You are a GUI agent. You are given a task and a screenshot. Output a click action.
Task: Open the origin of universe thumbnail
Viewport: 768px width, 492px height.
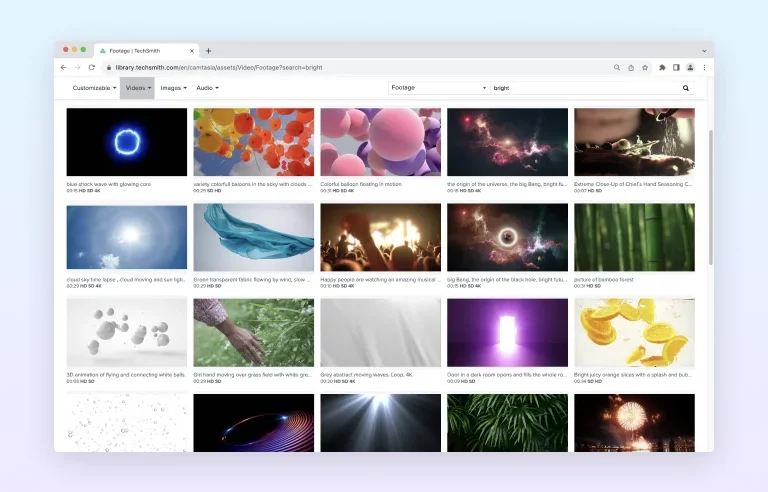[507, 142]
